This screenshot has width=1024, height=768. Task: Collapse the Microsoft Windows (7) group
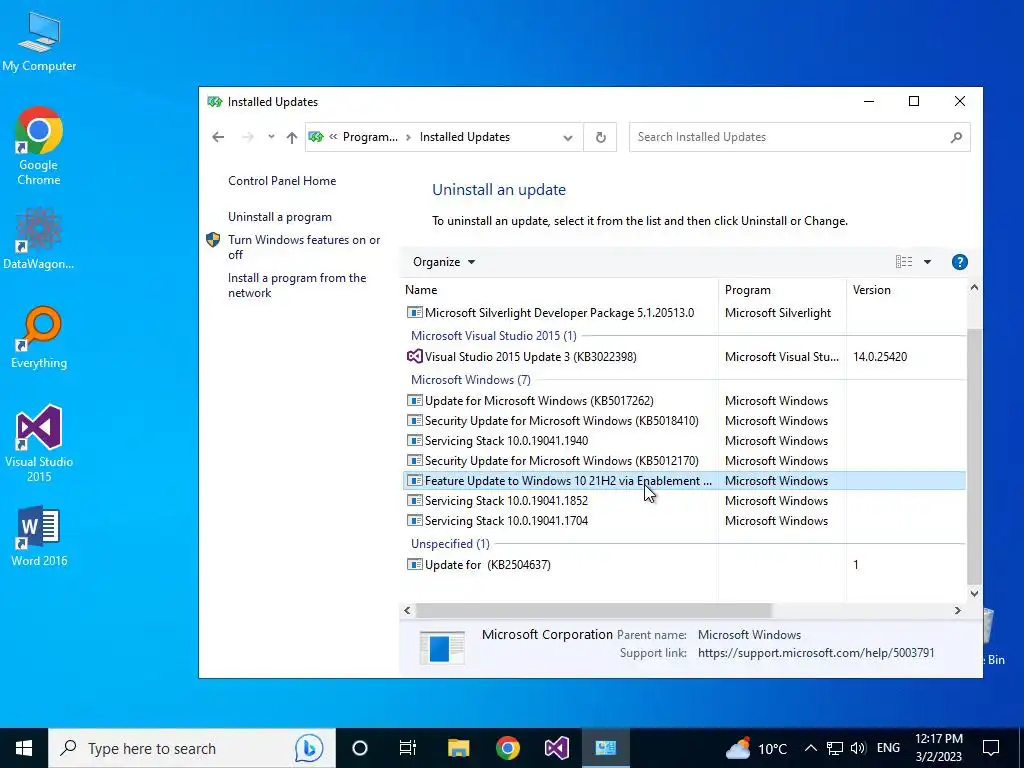(470, 379)
